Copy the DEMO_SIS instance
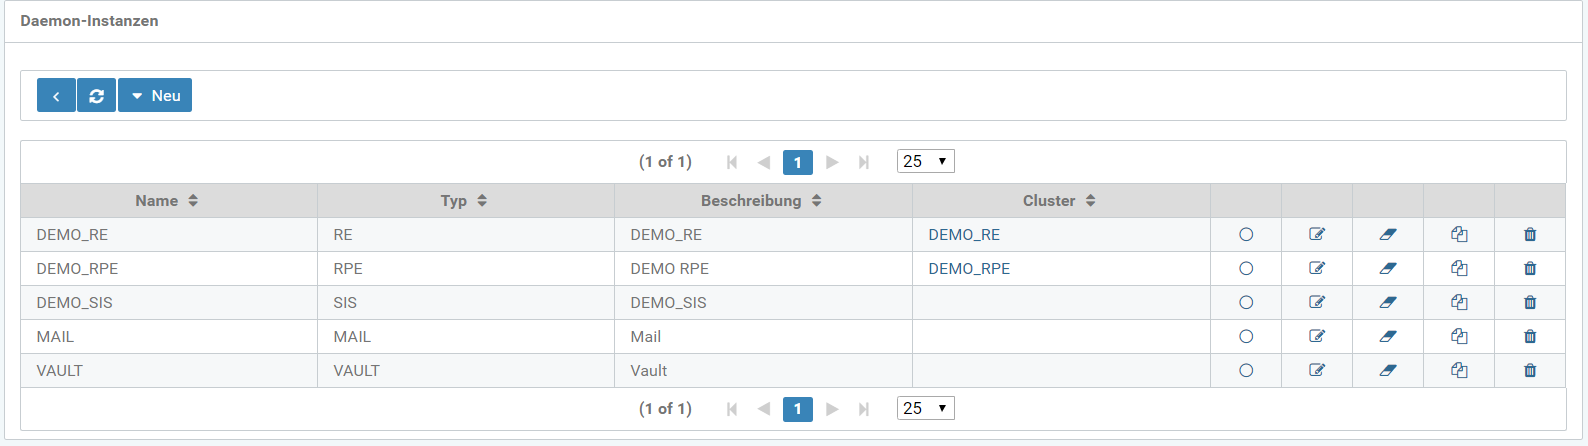The image size is (1588, 446). pos(1458,303)
